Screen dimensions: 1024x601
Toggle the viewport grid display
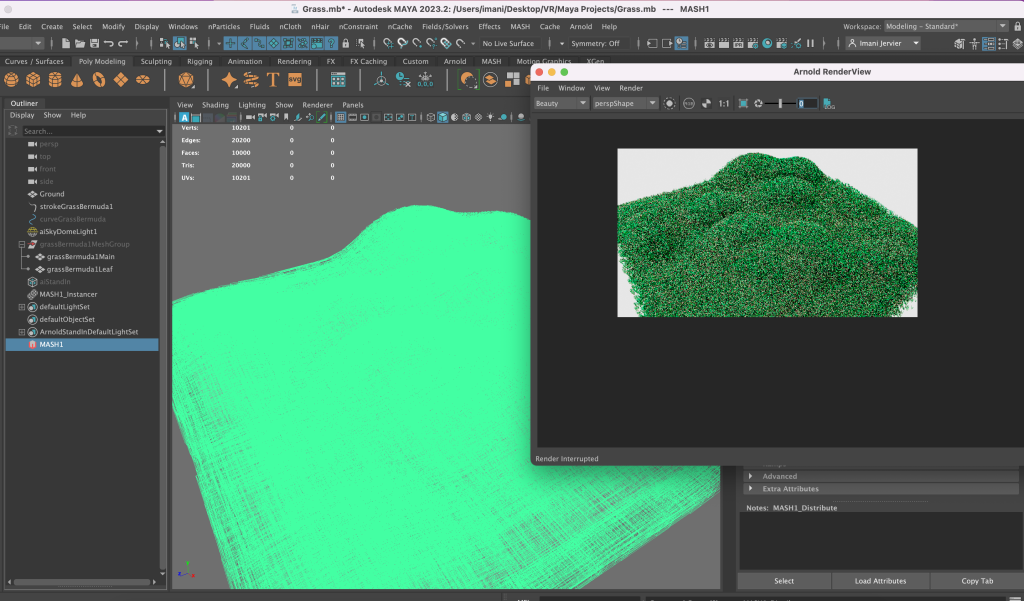coord(340,118)
